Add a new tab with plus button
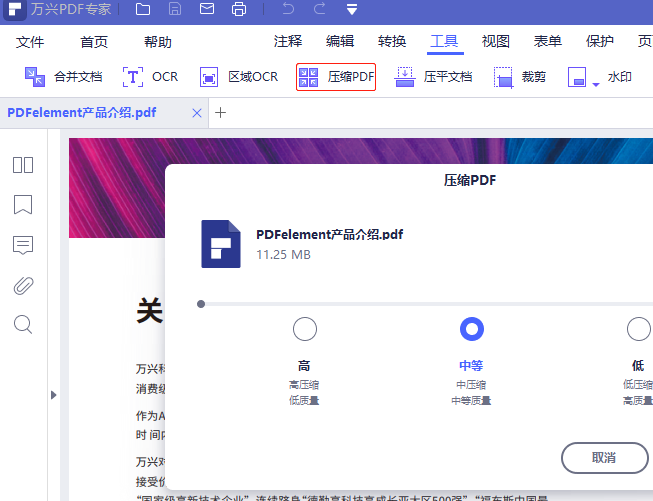Screen dimensions: 653x501 220,112
